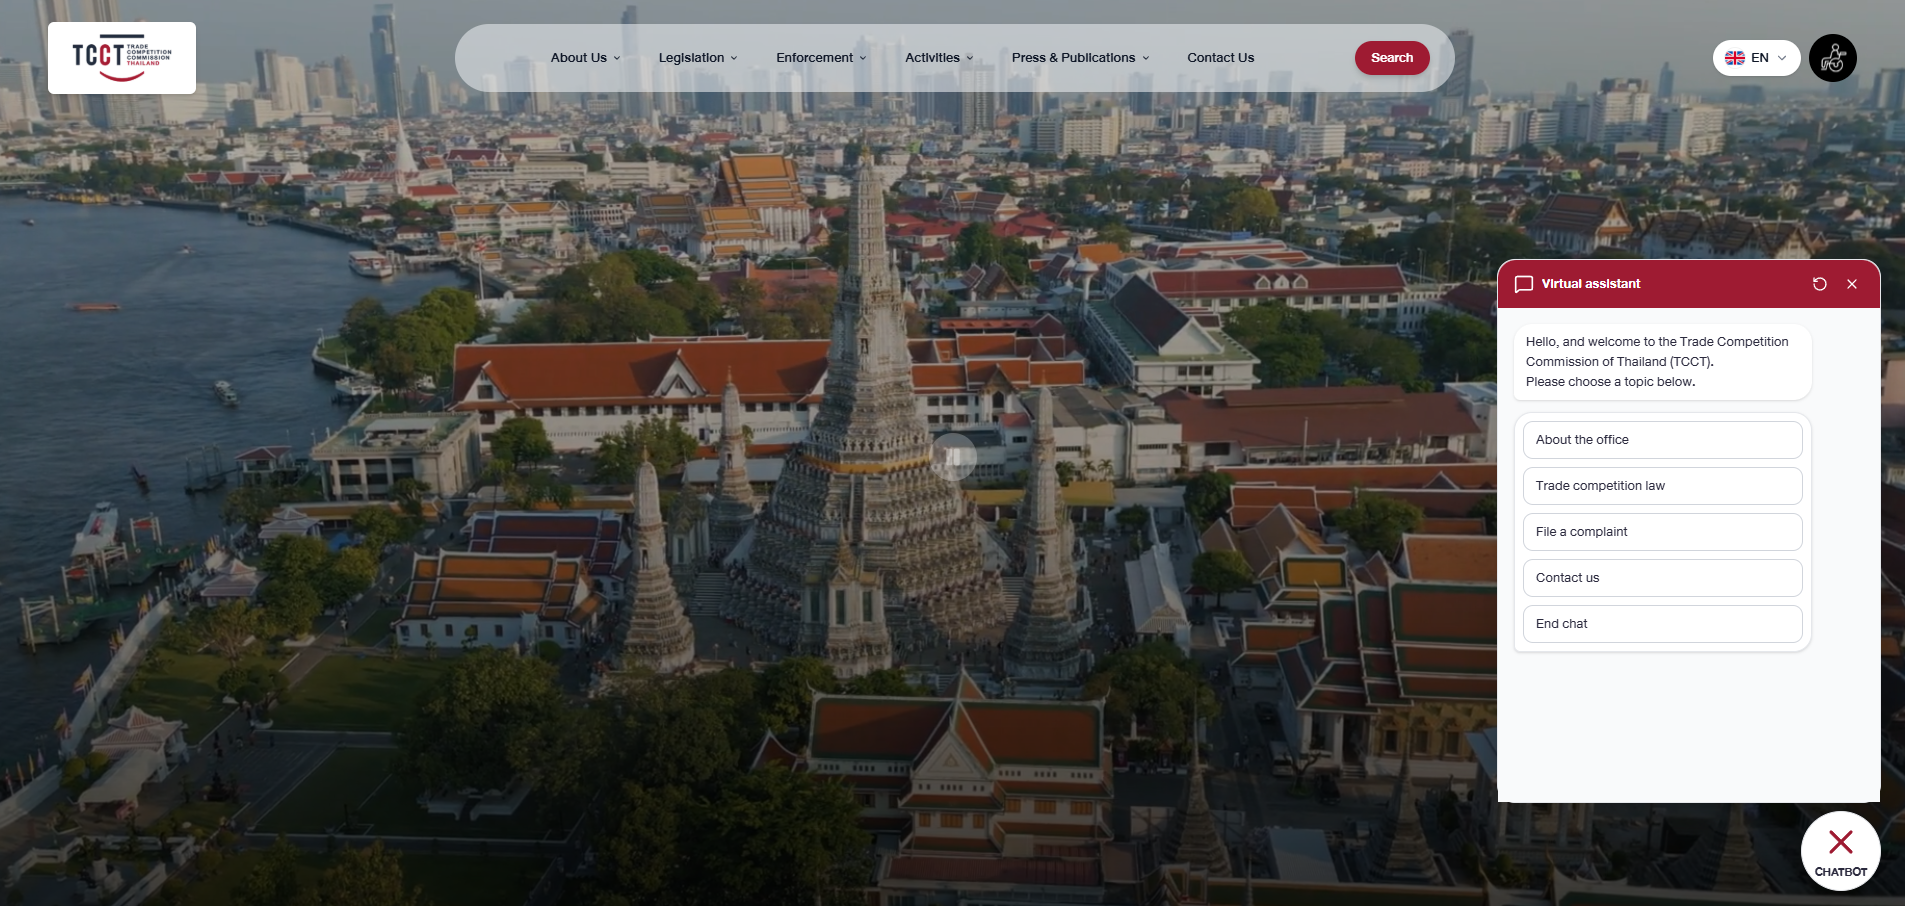Open the accessibility wheelchair icon
This screenshot has width=1905, height=906.
pyautogui.click(x=1832, y=58)
